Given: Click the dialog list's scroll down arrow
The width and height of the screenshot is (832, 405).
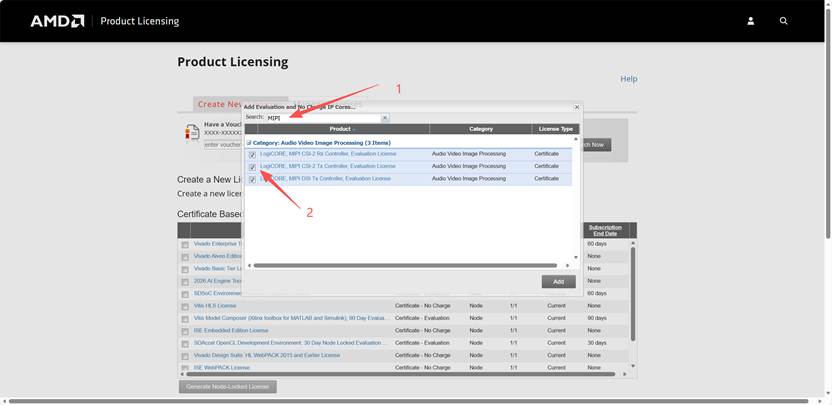Looking at the screenshot, I should 576,258.
